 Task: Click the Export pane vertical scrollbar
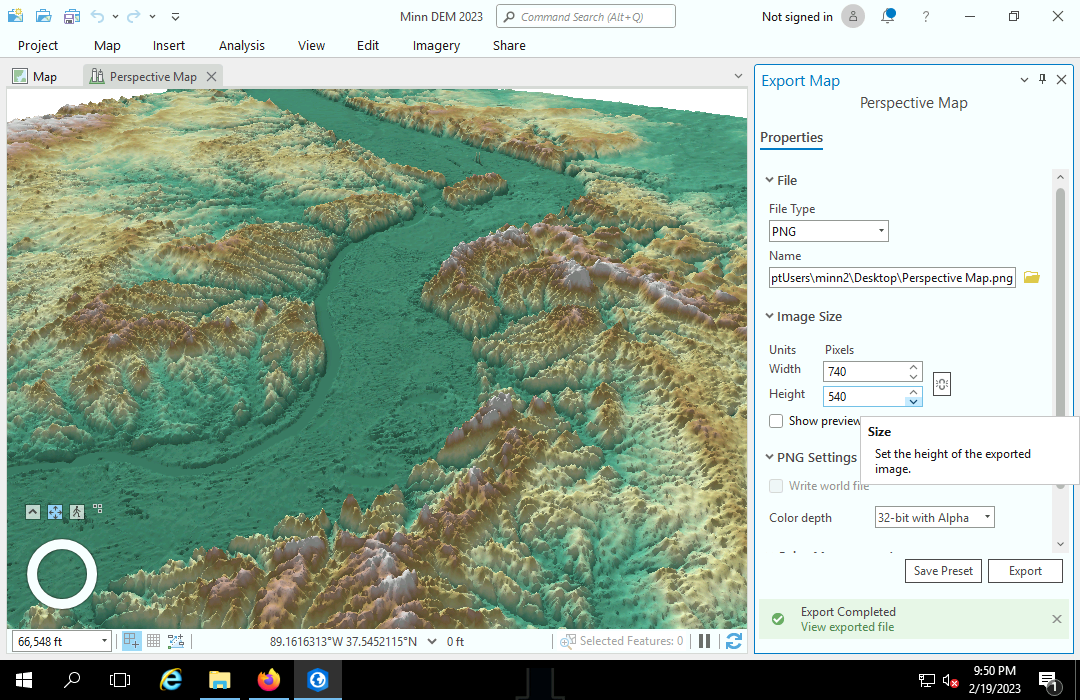(1060, 300)
